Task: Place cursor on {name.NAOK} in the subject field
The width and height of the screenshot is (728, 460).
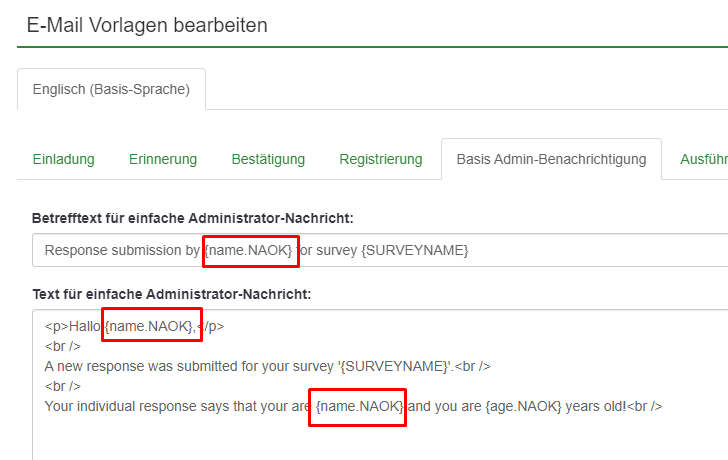Action: click(x=249, y=250)
